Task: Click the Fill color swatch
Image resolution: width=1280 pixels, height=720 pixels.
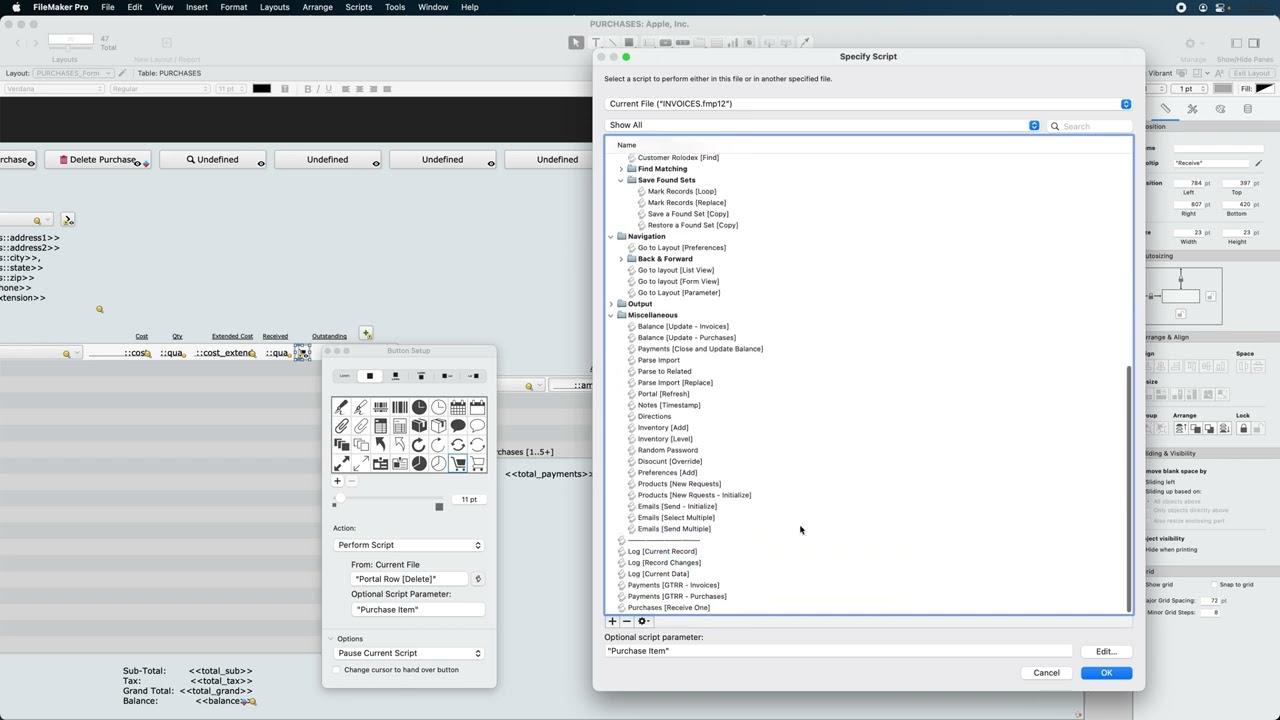Action: point(1264,89)
